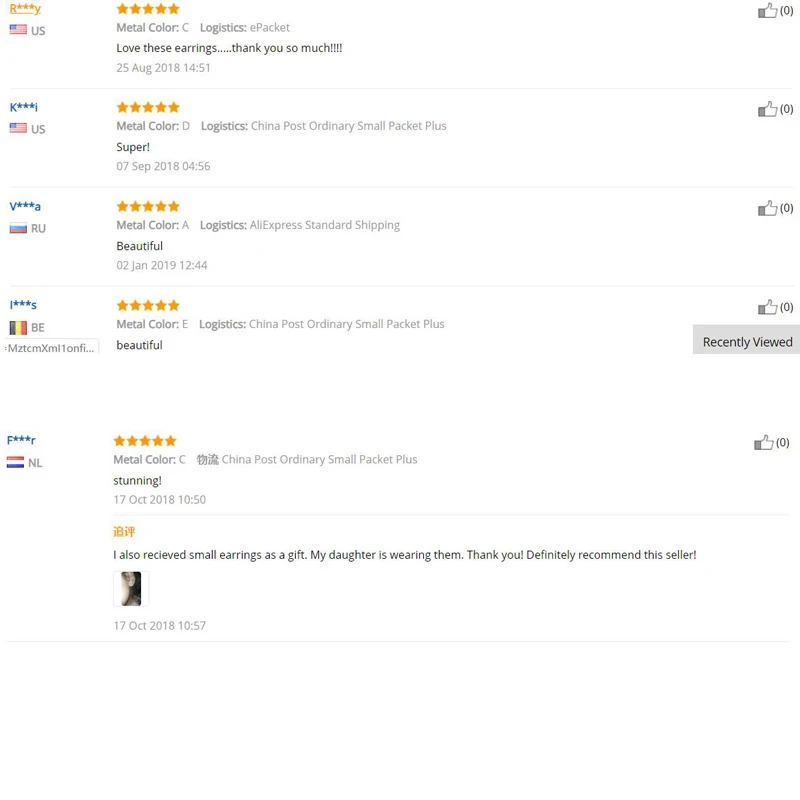The image size is (800, 800).
Task: Open reviewer I***s's profile link
Action: pos(23,305)
